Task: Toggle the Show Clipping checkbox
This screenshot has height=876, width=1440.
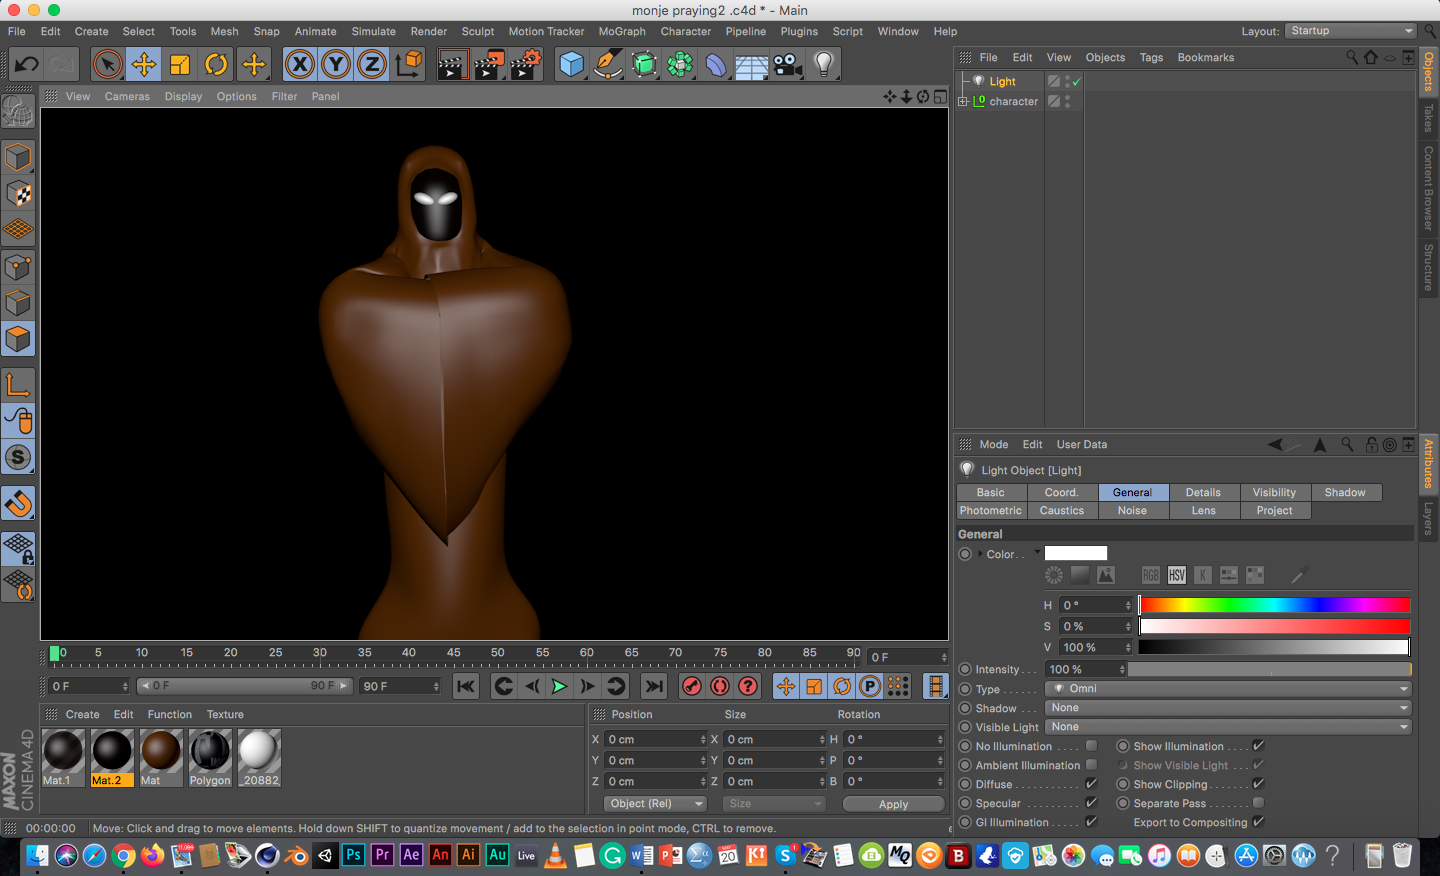Action: pos(1258,784)
